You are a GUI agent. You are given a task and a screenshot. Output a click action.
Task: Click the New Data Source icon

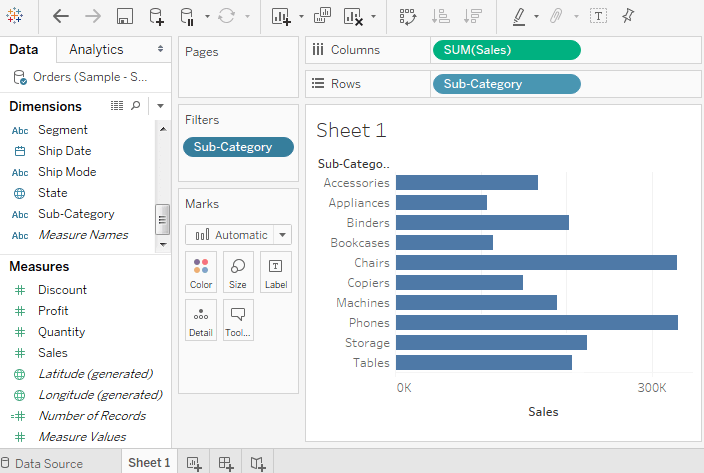click(x=156, y=17)
